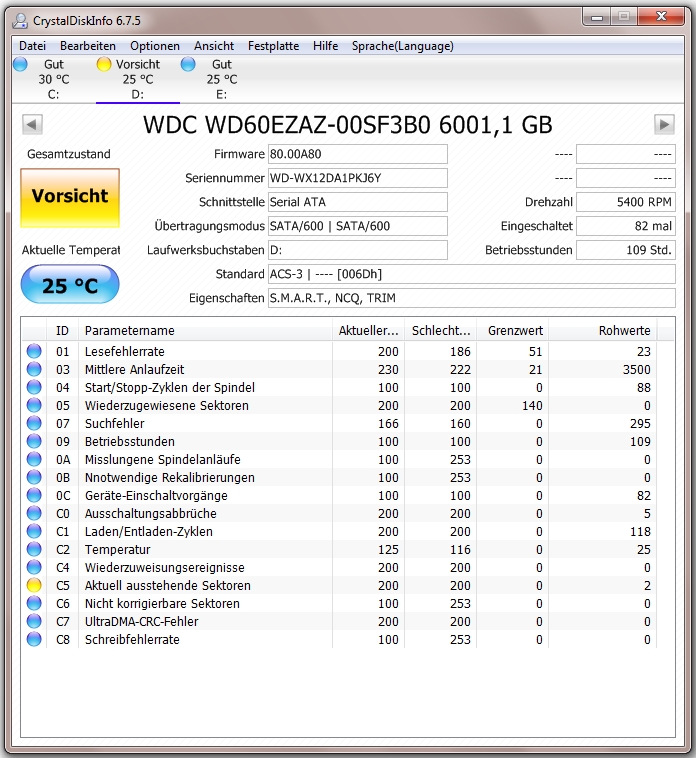The height and width of the screenshot is (758, 696).
Task: Click the ID column header
Action: click(x=62, y=331)
